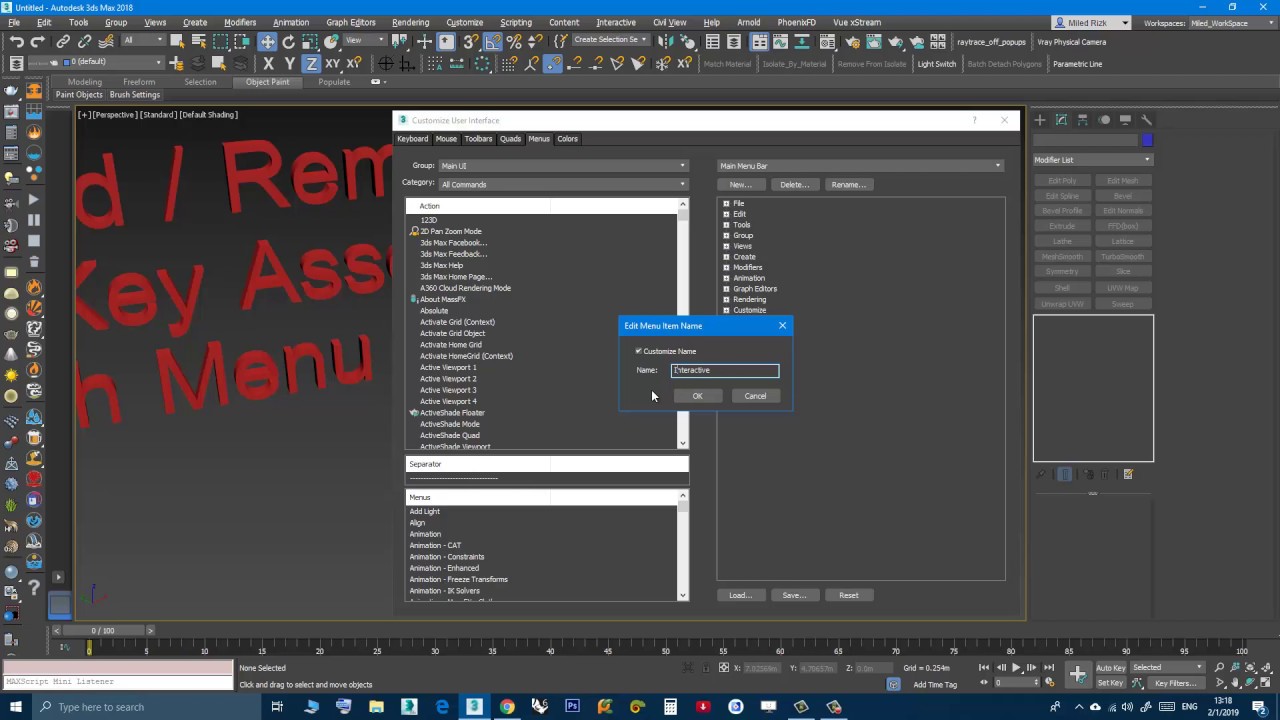Restrict to Z axis constraint button

(311, 63)
